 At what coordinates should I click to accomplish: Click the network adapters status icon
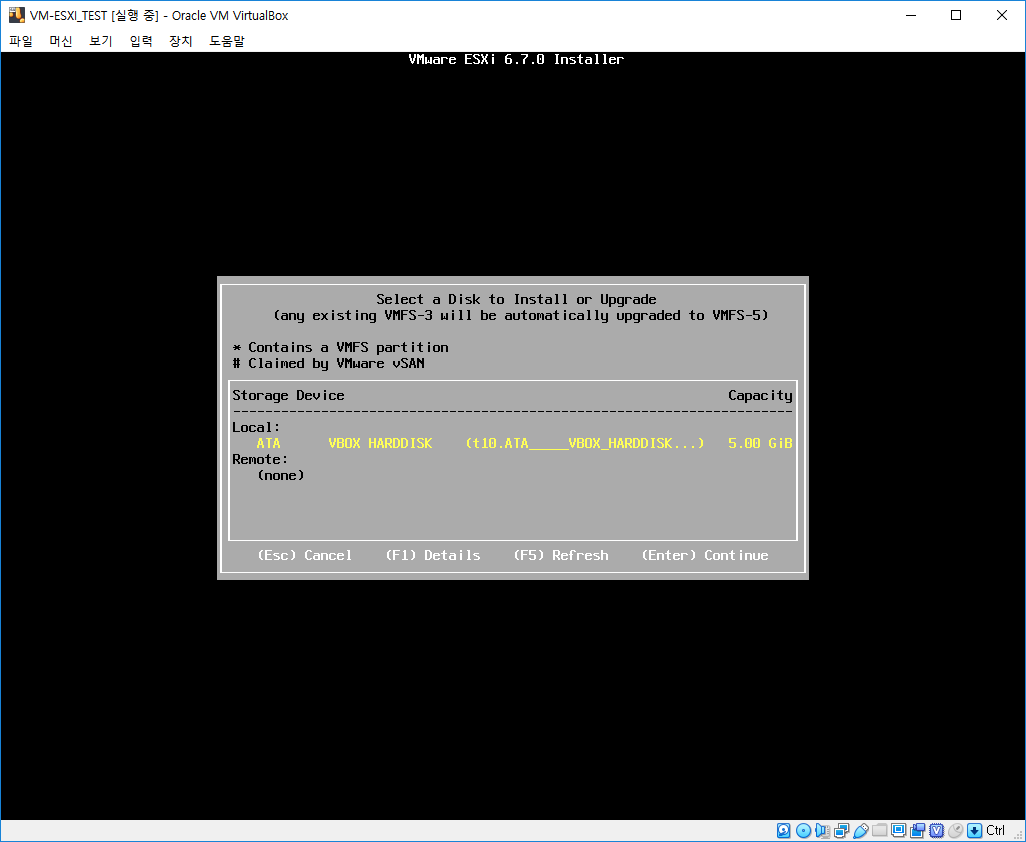[x=841, y=830]
